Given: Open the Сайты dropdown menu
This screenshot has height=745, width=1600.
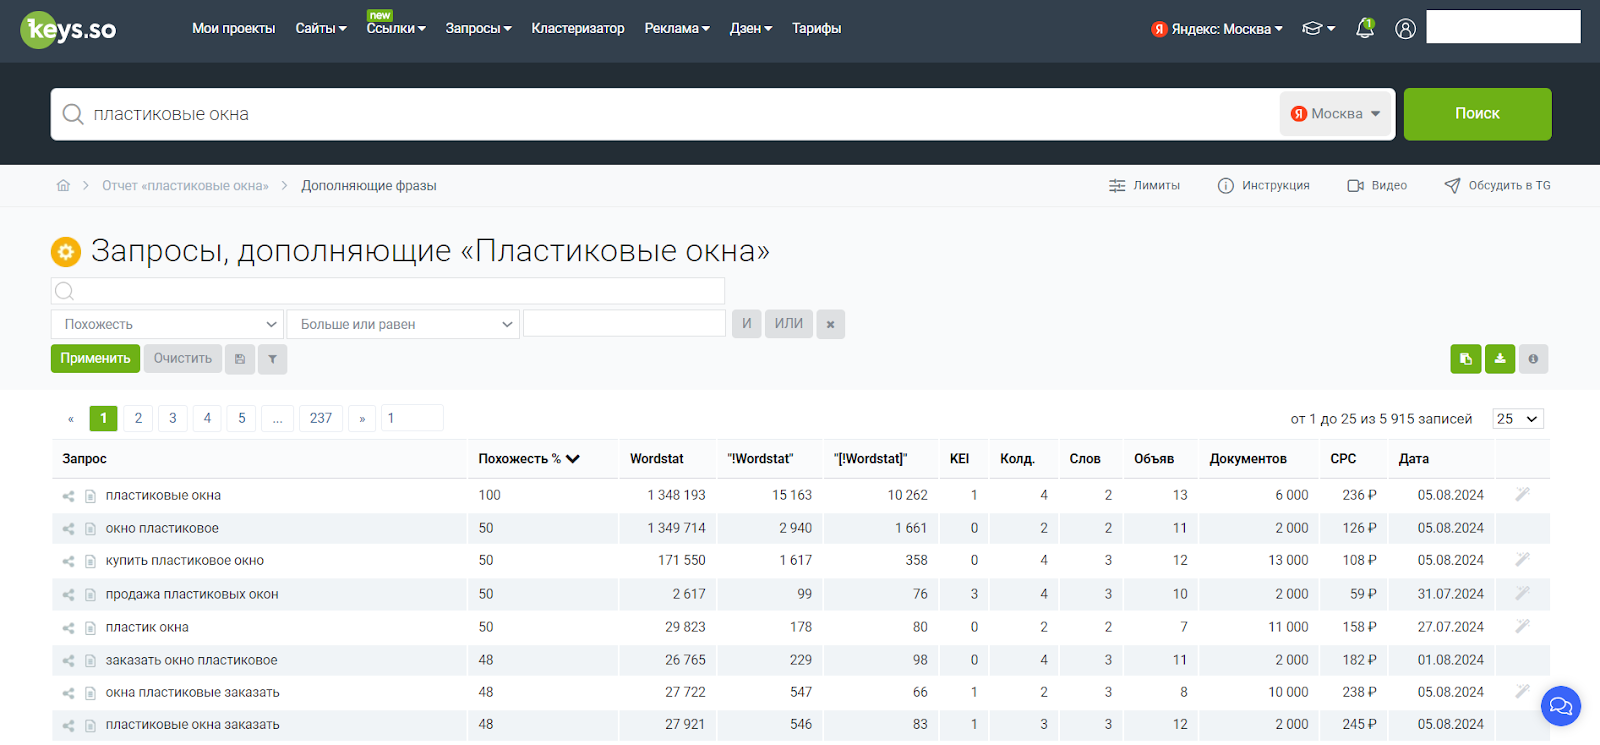Looking at the screenshot, I should click(321, 28).
